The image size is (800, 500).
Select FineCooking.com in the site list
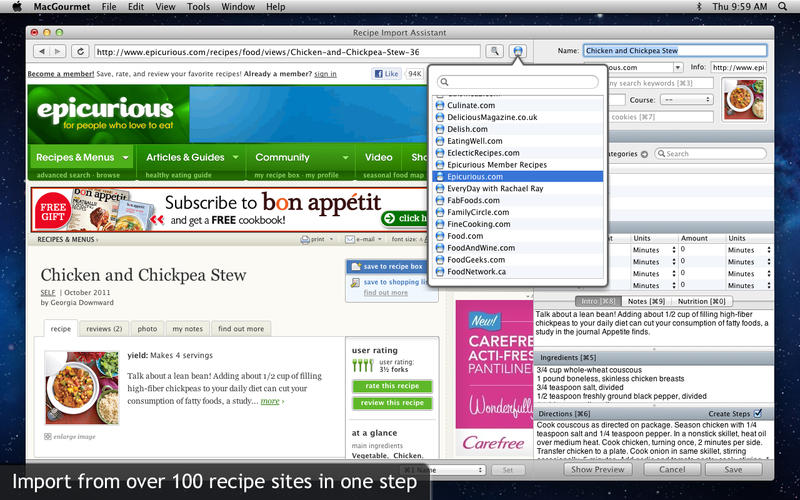click(518, 224)
